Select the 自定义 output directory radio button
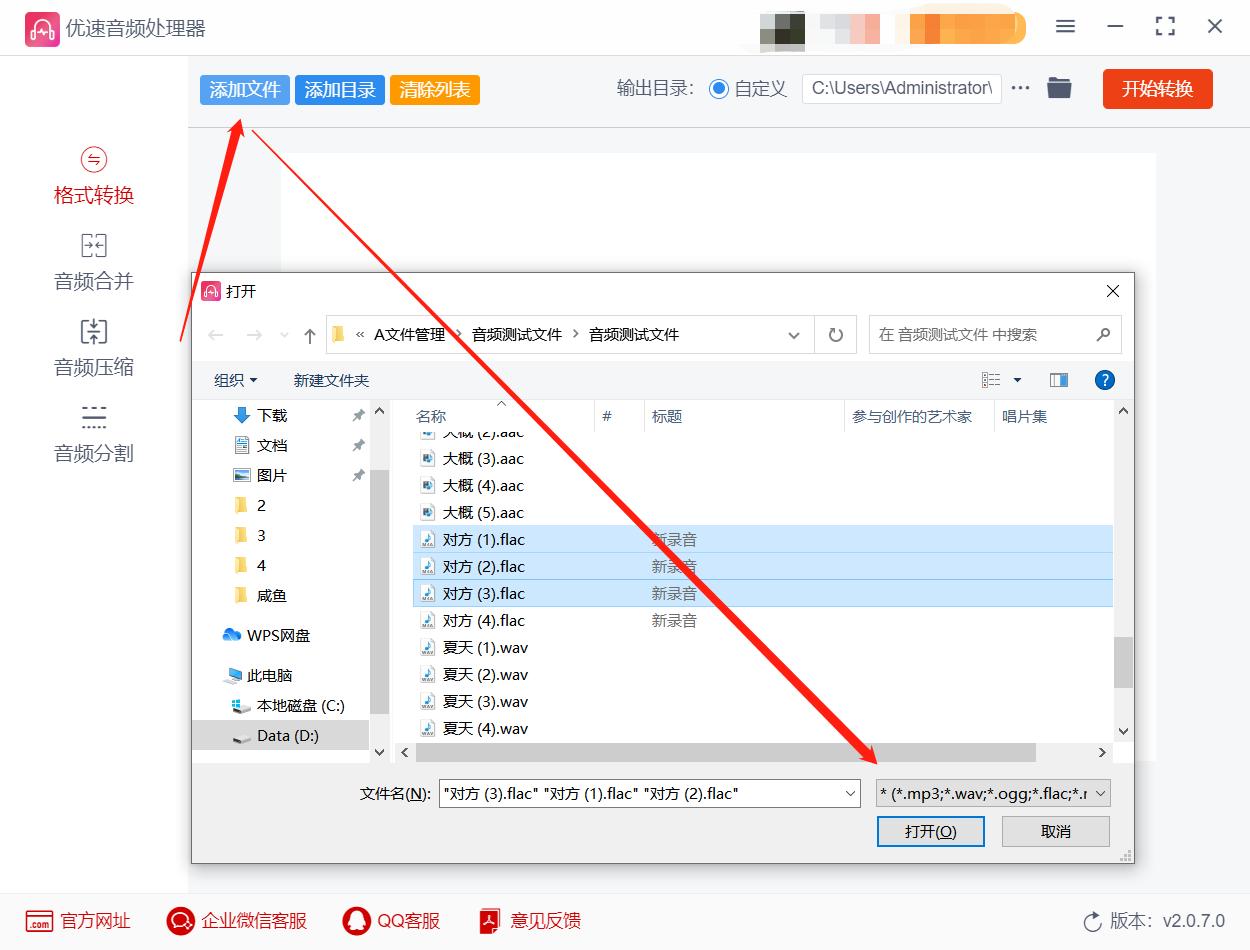This screenshot has width=1250, height=950. tap(719, 88)
